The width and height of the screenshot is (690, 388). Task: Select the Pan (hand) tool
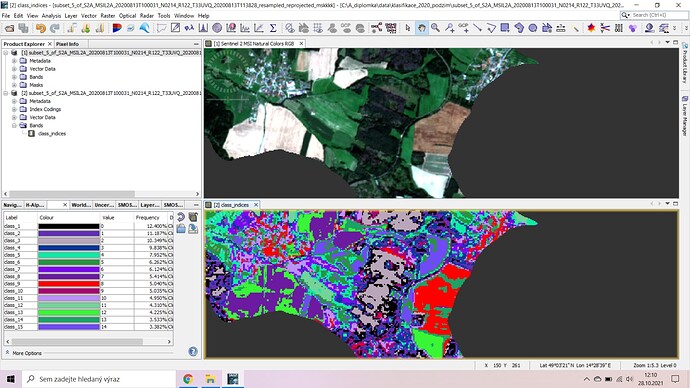pyautogui.click(x=422, y=28)
